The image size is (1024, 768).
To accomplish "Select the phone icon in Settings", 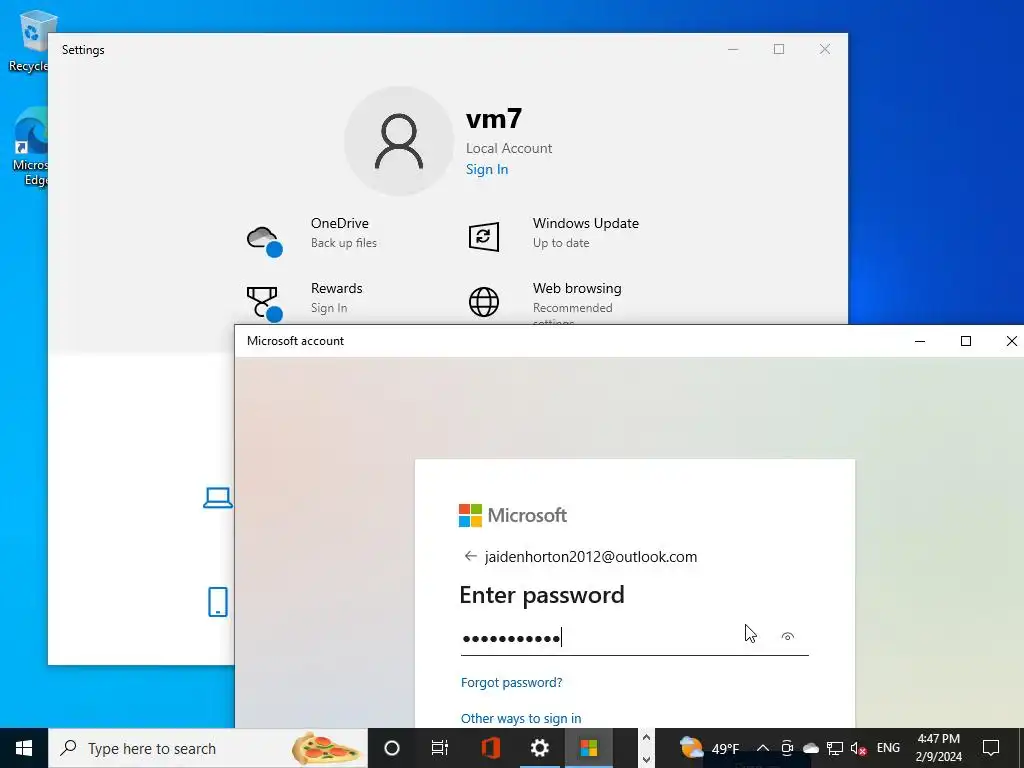I will 217,601.
